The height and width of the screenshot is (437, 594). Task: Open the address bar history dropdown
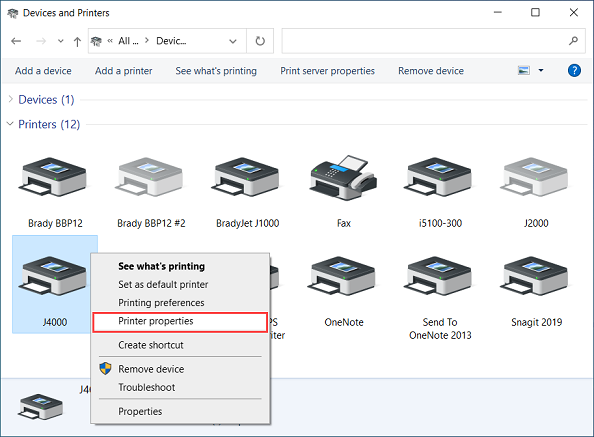[233, 41]
